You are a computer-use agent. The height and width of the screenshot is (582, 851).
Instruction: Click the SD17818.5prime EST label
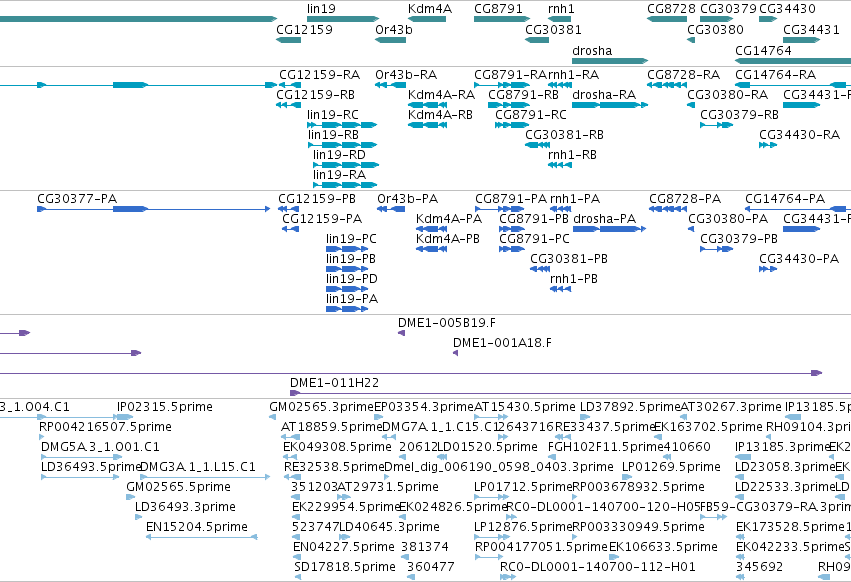click(x=345, y=567)
